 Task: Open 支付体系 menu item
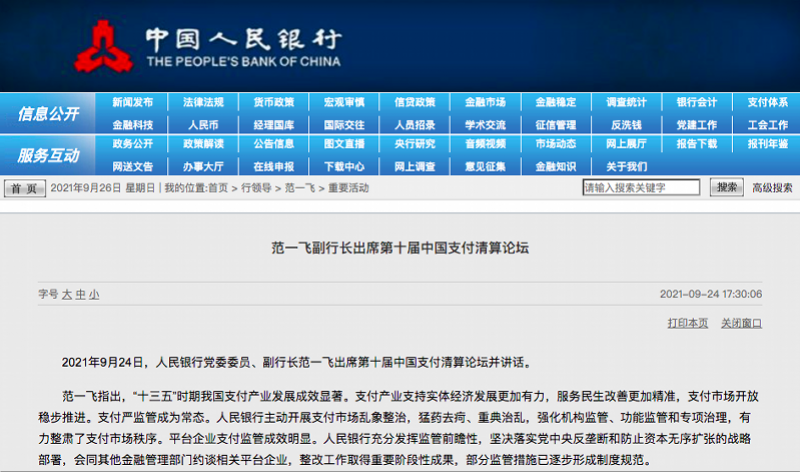tap(768, 102)
